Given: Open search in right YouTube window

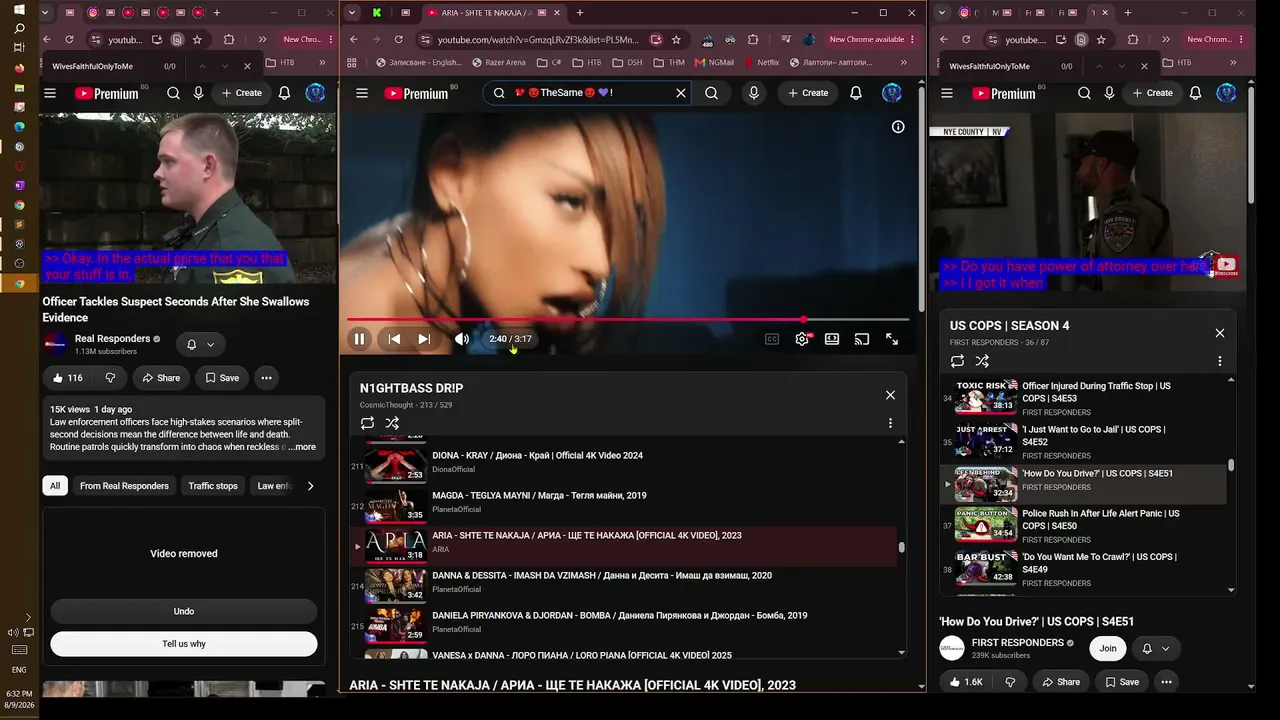Looking at the screenshot, I should (x=1084, y=93).
